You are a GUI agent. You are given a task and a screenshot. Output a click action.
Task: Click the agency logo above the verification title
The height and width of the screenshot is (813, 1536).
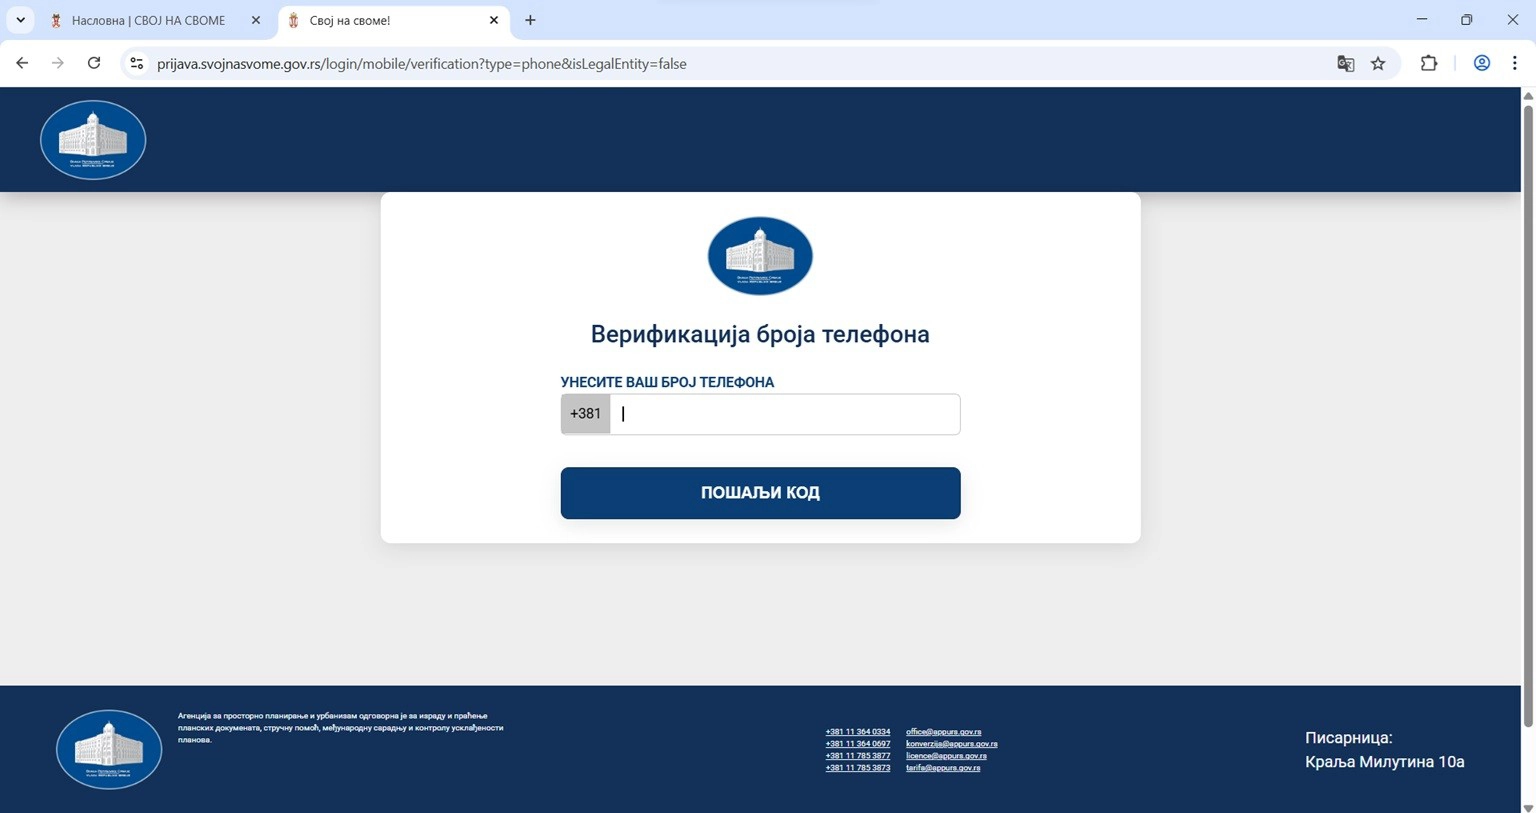(760, 256)
